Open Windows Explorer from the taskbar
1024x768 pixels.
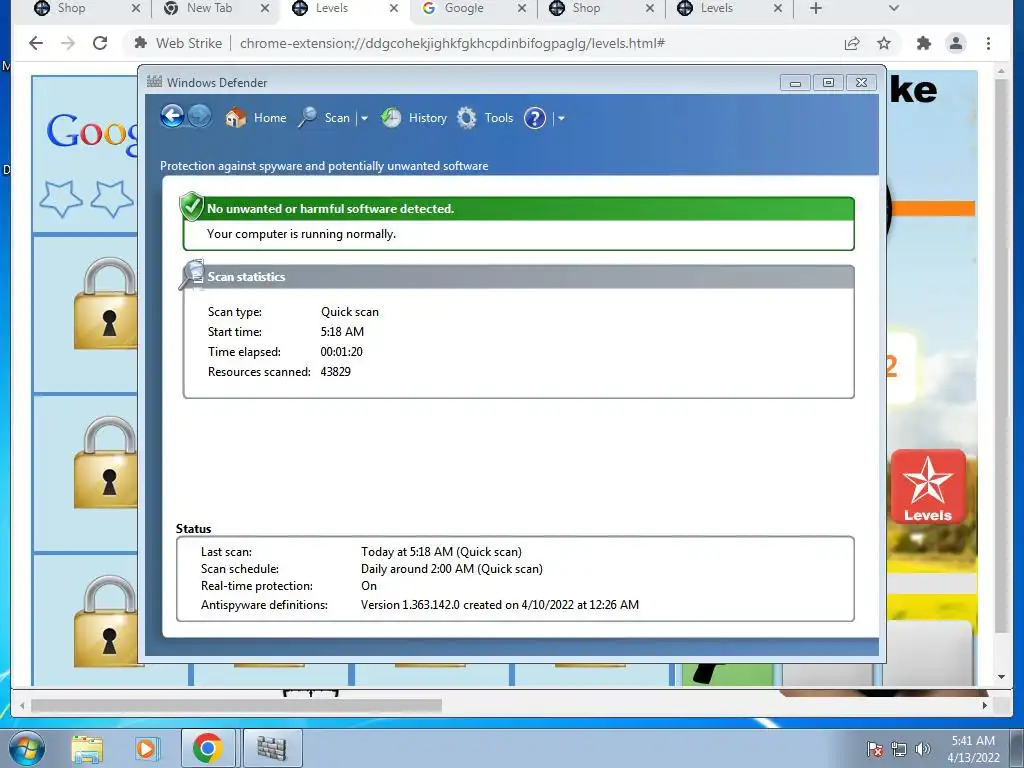pyautogui.click(x=87, y=748)
